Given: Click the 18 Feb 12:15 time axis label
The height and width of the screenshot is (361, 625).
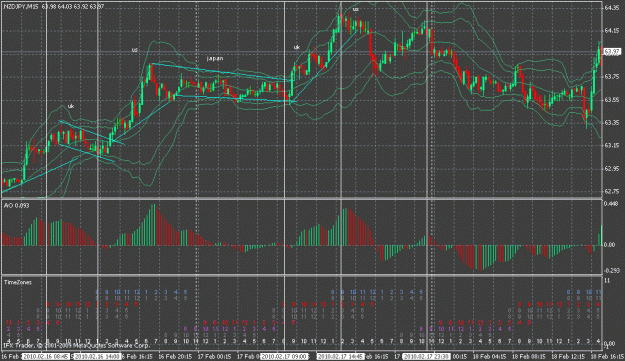Looking at the screenshot, I should [x=568, y=356].
